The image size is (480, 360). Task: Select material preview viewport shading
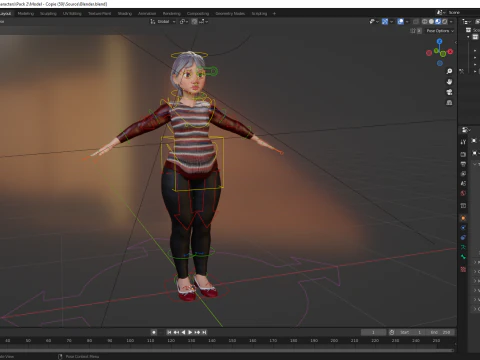[x=438, y=21]
